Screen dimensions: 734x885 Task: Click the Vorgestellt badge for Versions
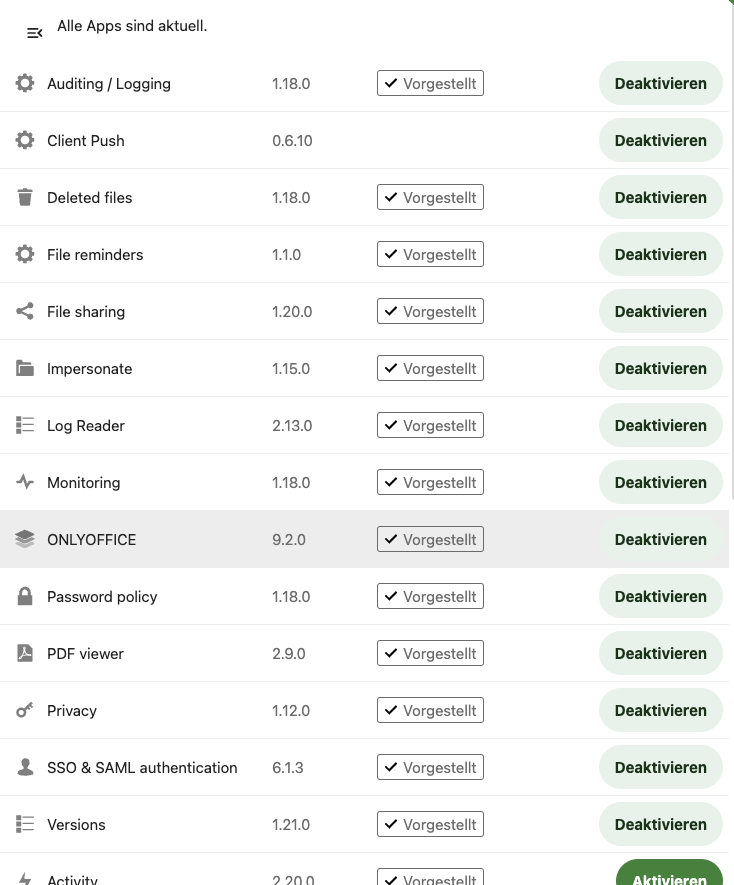(430, 824)
